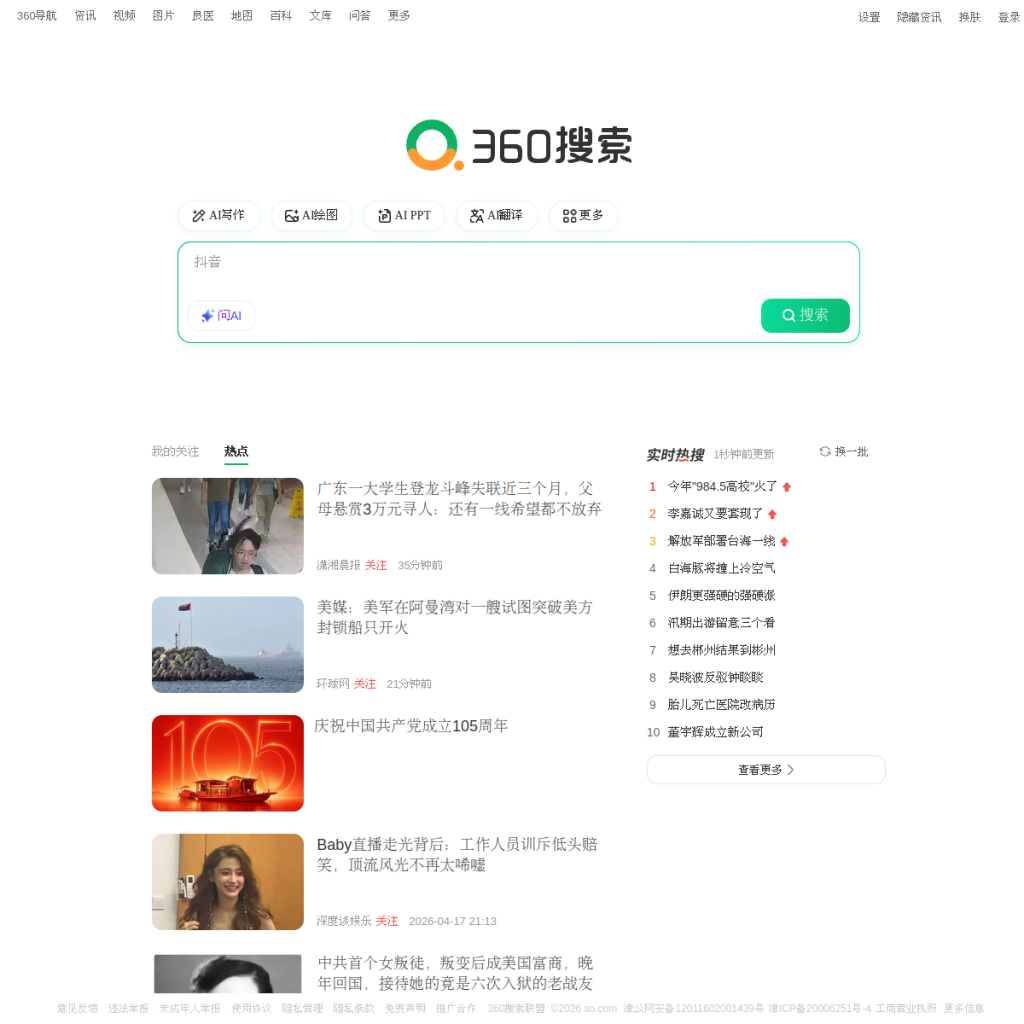Show more AI tools via 更多 chip
The image size is (1024, 1024).
583,216
